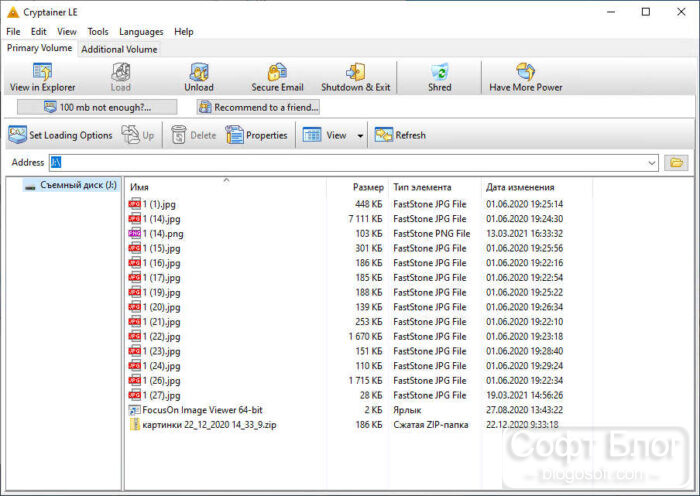Sort by Дата изменения column header
The image size is (700, 496).
pyautogui.click(x=538, y=187)
